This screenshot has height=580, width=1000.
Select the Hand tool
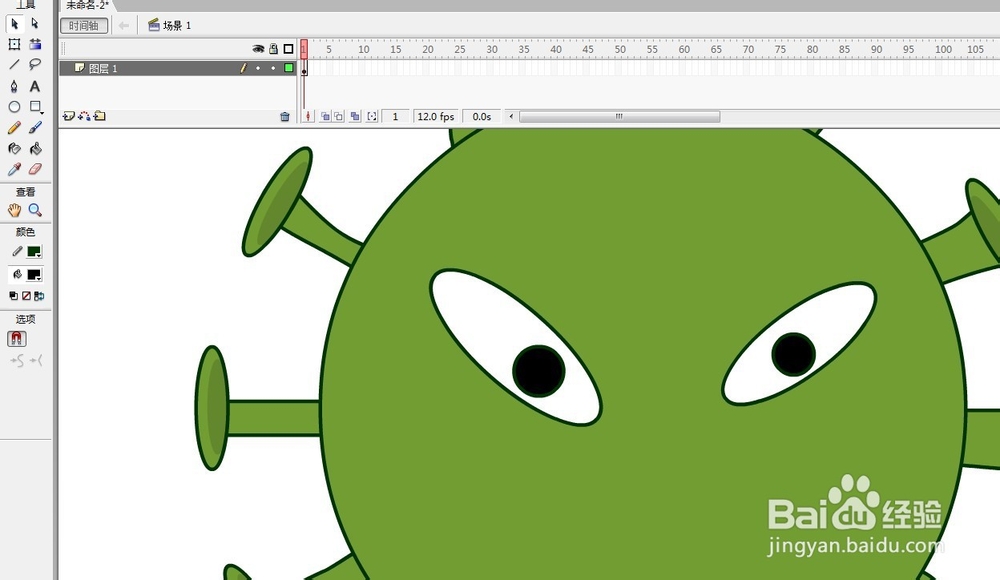point(15,210)
